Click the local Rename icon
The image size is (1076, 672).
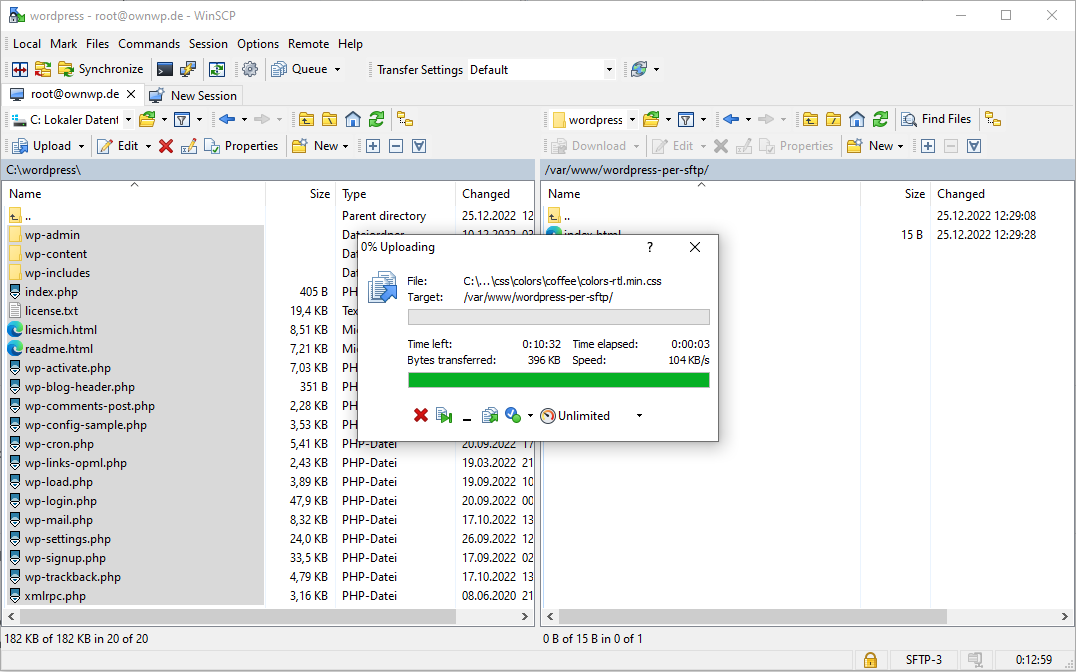[189, 146]
